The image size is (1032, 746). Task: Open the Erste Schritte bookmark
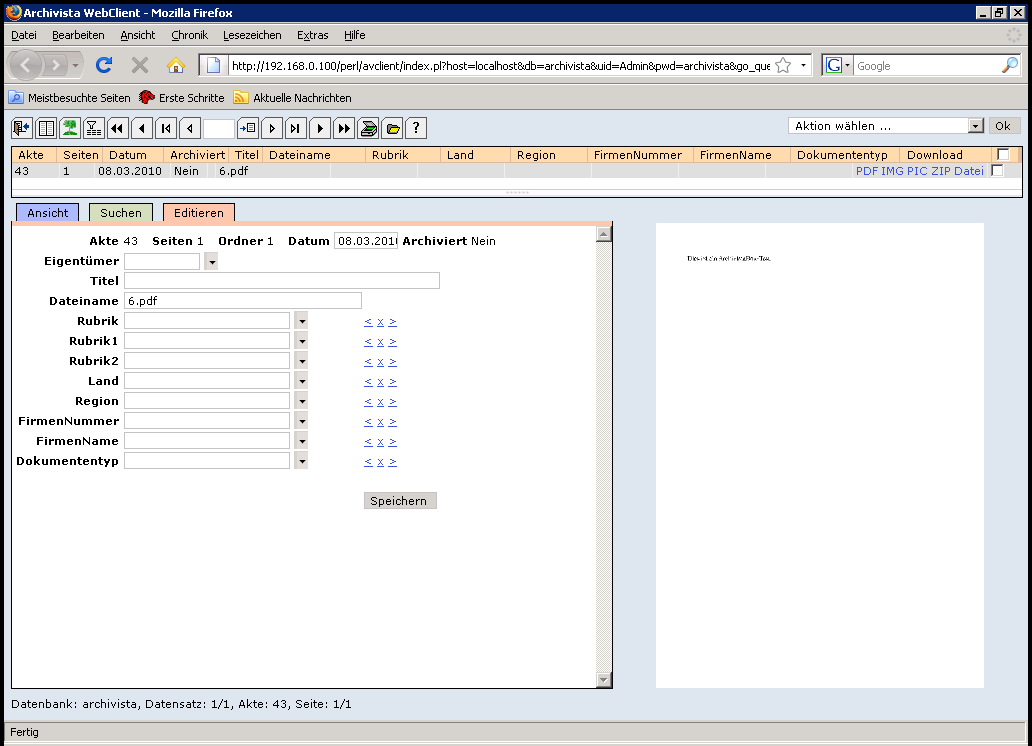[182, 97]
